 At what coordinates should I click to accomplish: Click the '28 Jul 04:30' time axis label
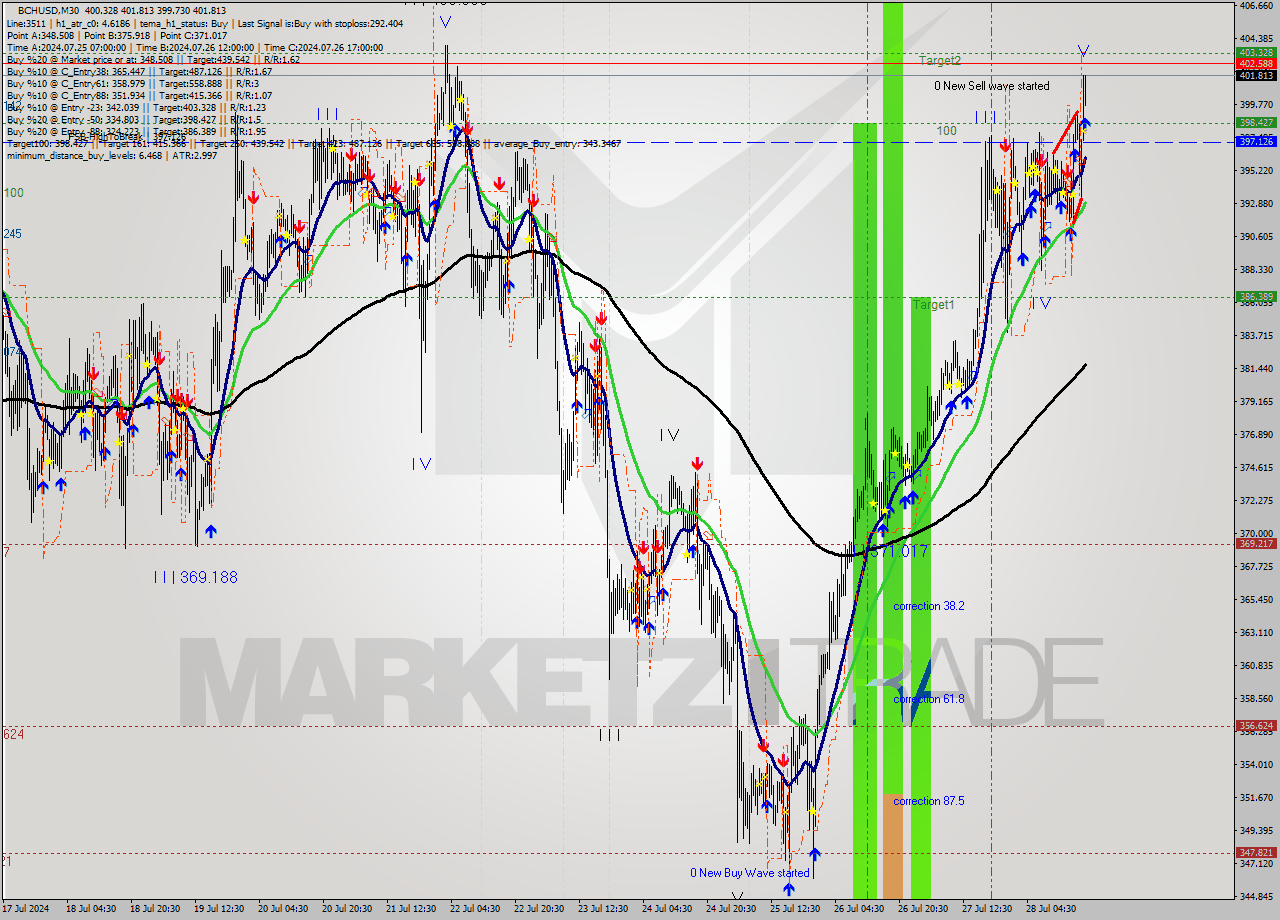pyautogui.click(x=1050, y=909)
